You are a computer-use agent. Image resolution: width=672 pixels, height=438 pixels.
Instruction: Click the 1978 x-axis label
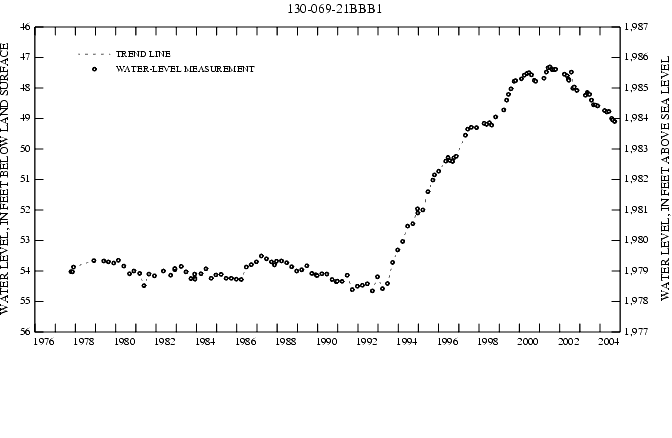click(84, 342)
